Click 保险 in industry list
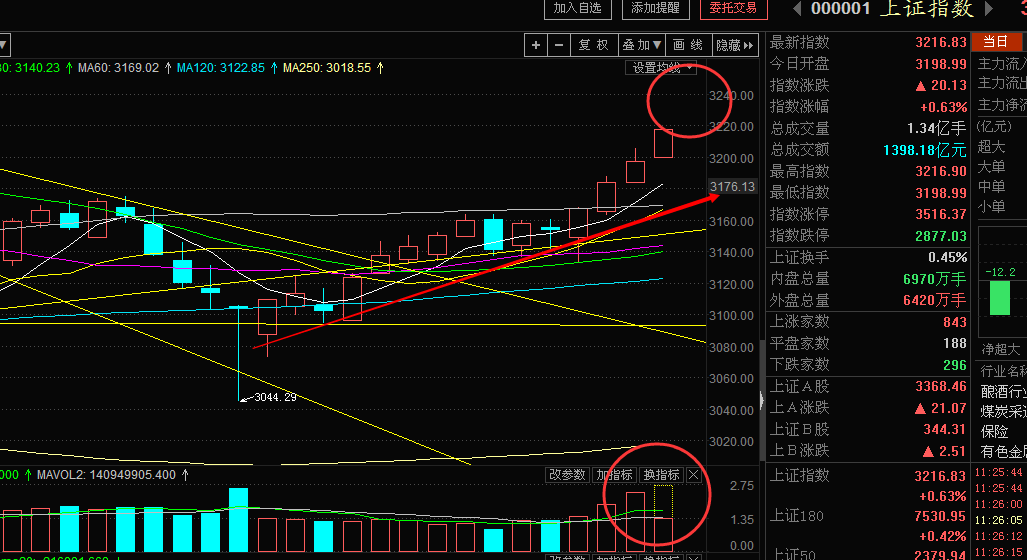 click(x=994, y=432)
